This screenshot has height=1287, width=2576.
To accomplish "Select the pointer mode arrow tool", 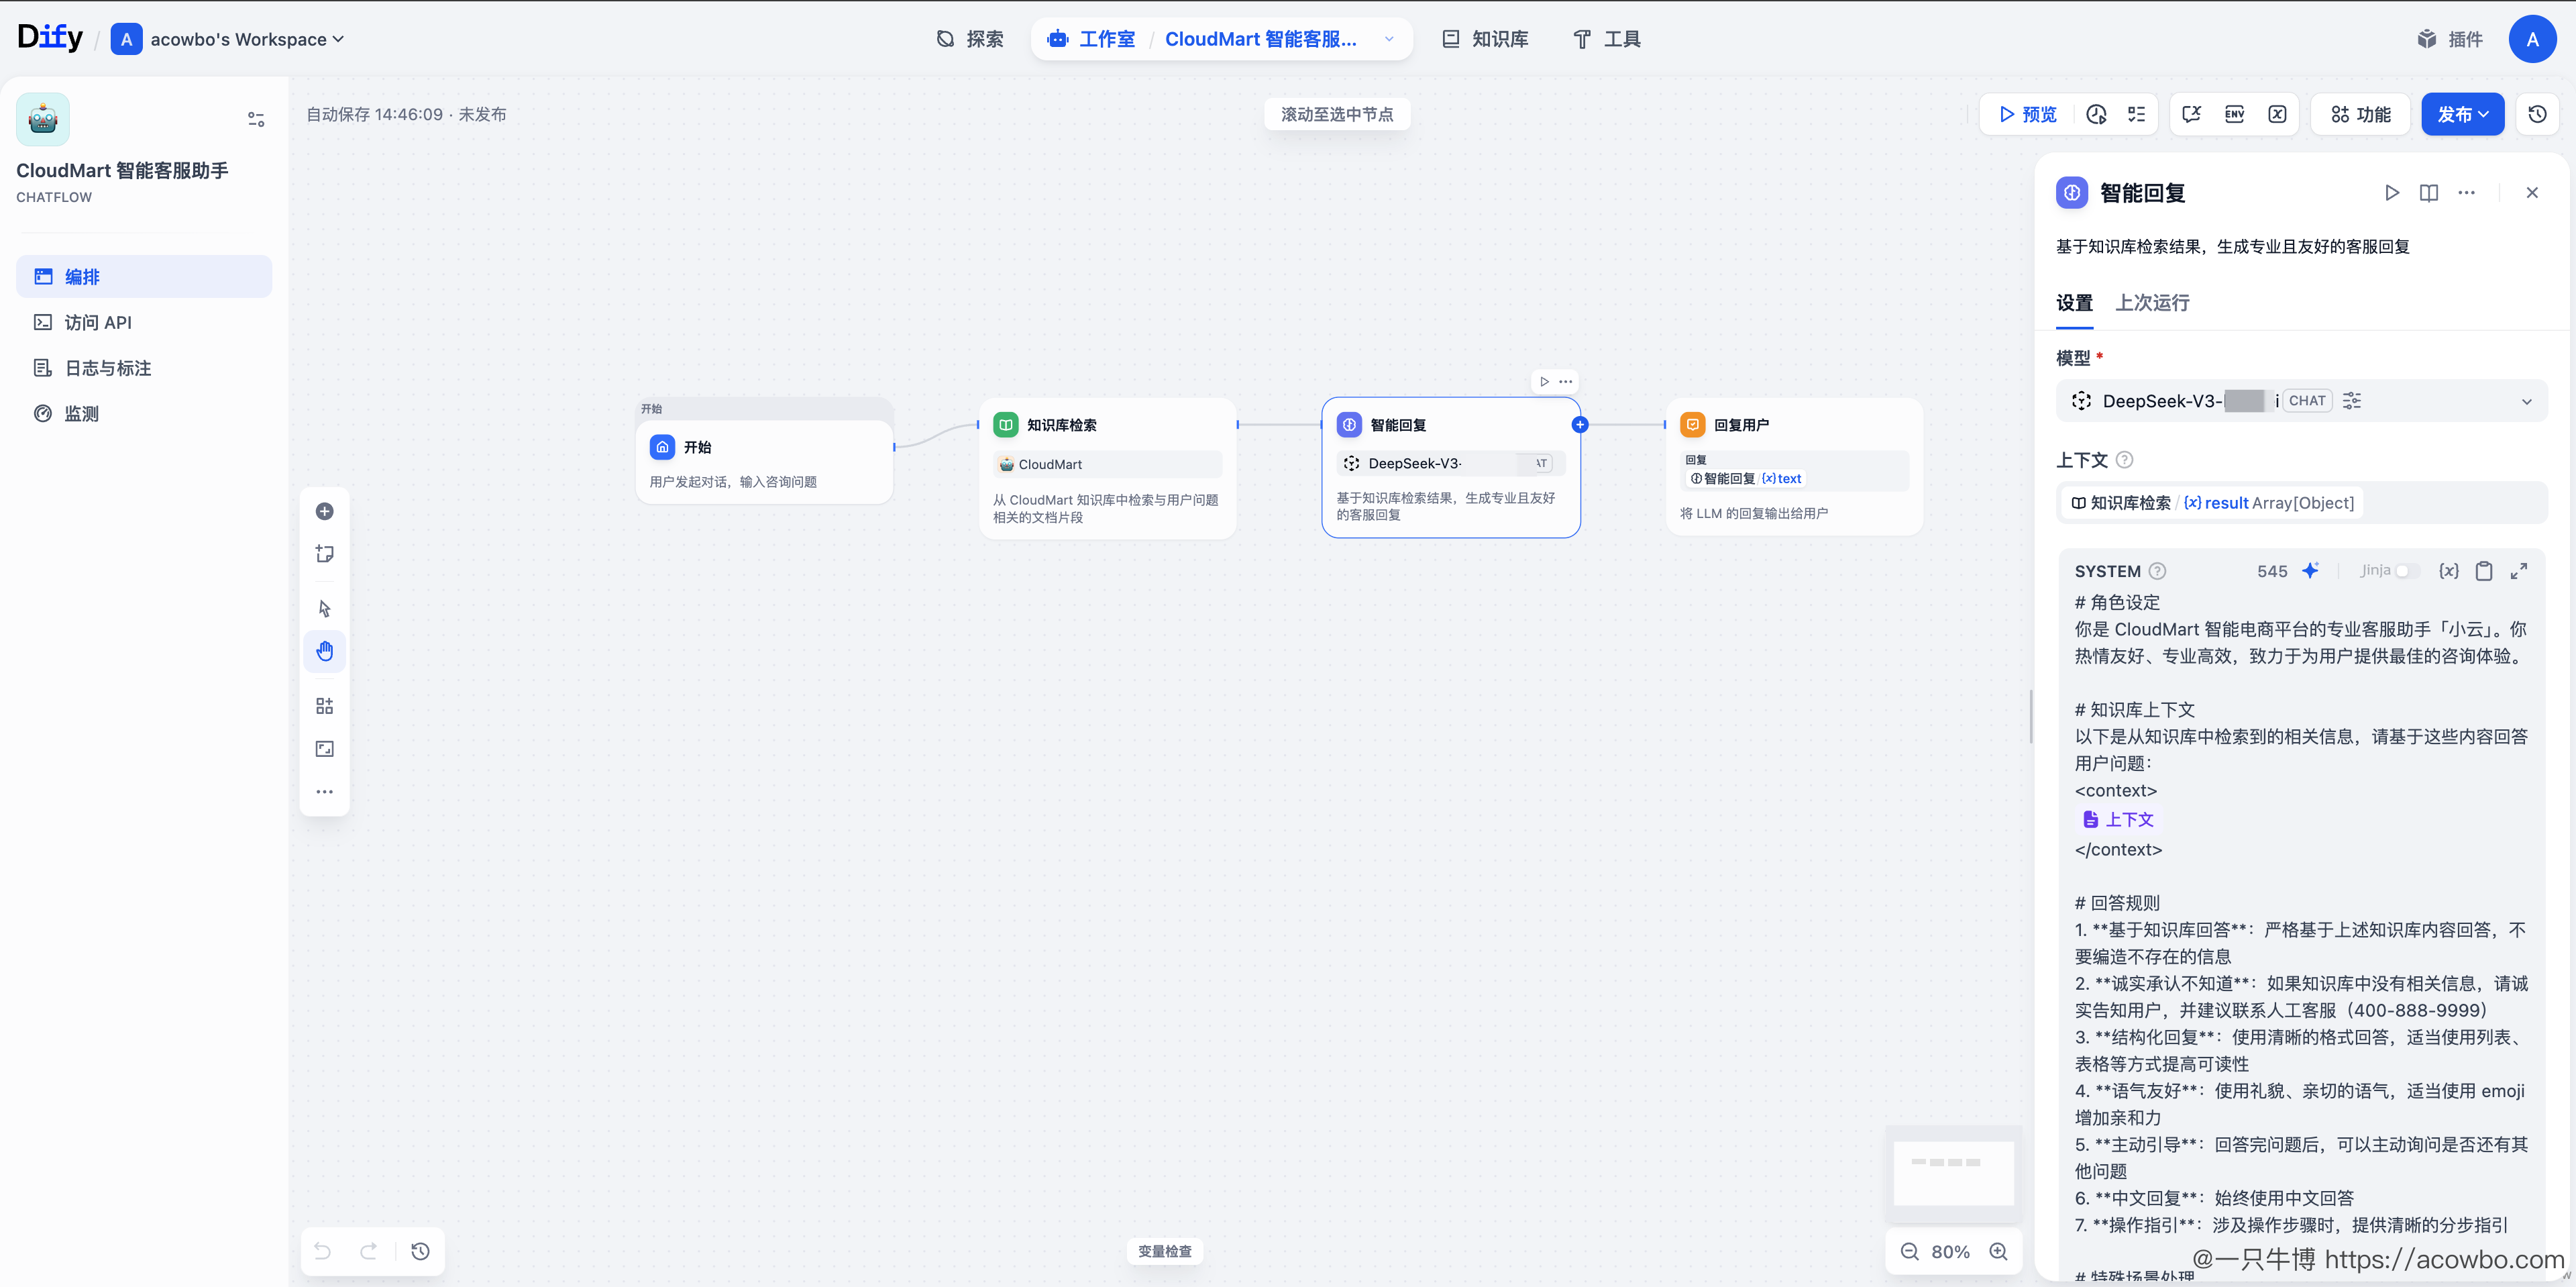I will (324, 608).
